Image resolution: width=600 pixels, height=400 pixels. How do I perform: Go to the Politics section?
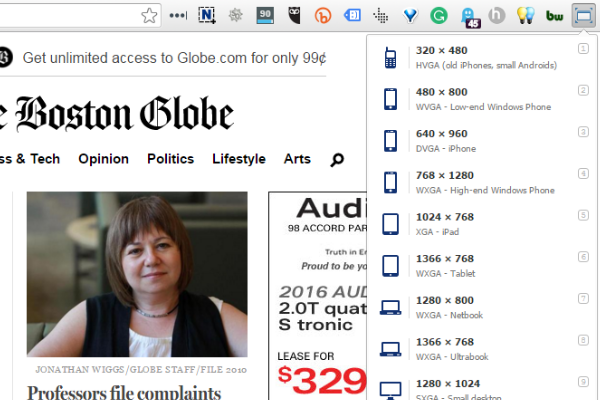(170, 159)
